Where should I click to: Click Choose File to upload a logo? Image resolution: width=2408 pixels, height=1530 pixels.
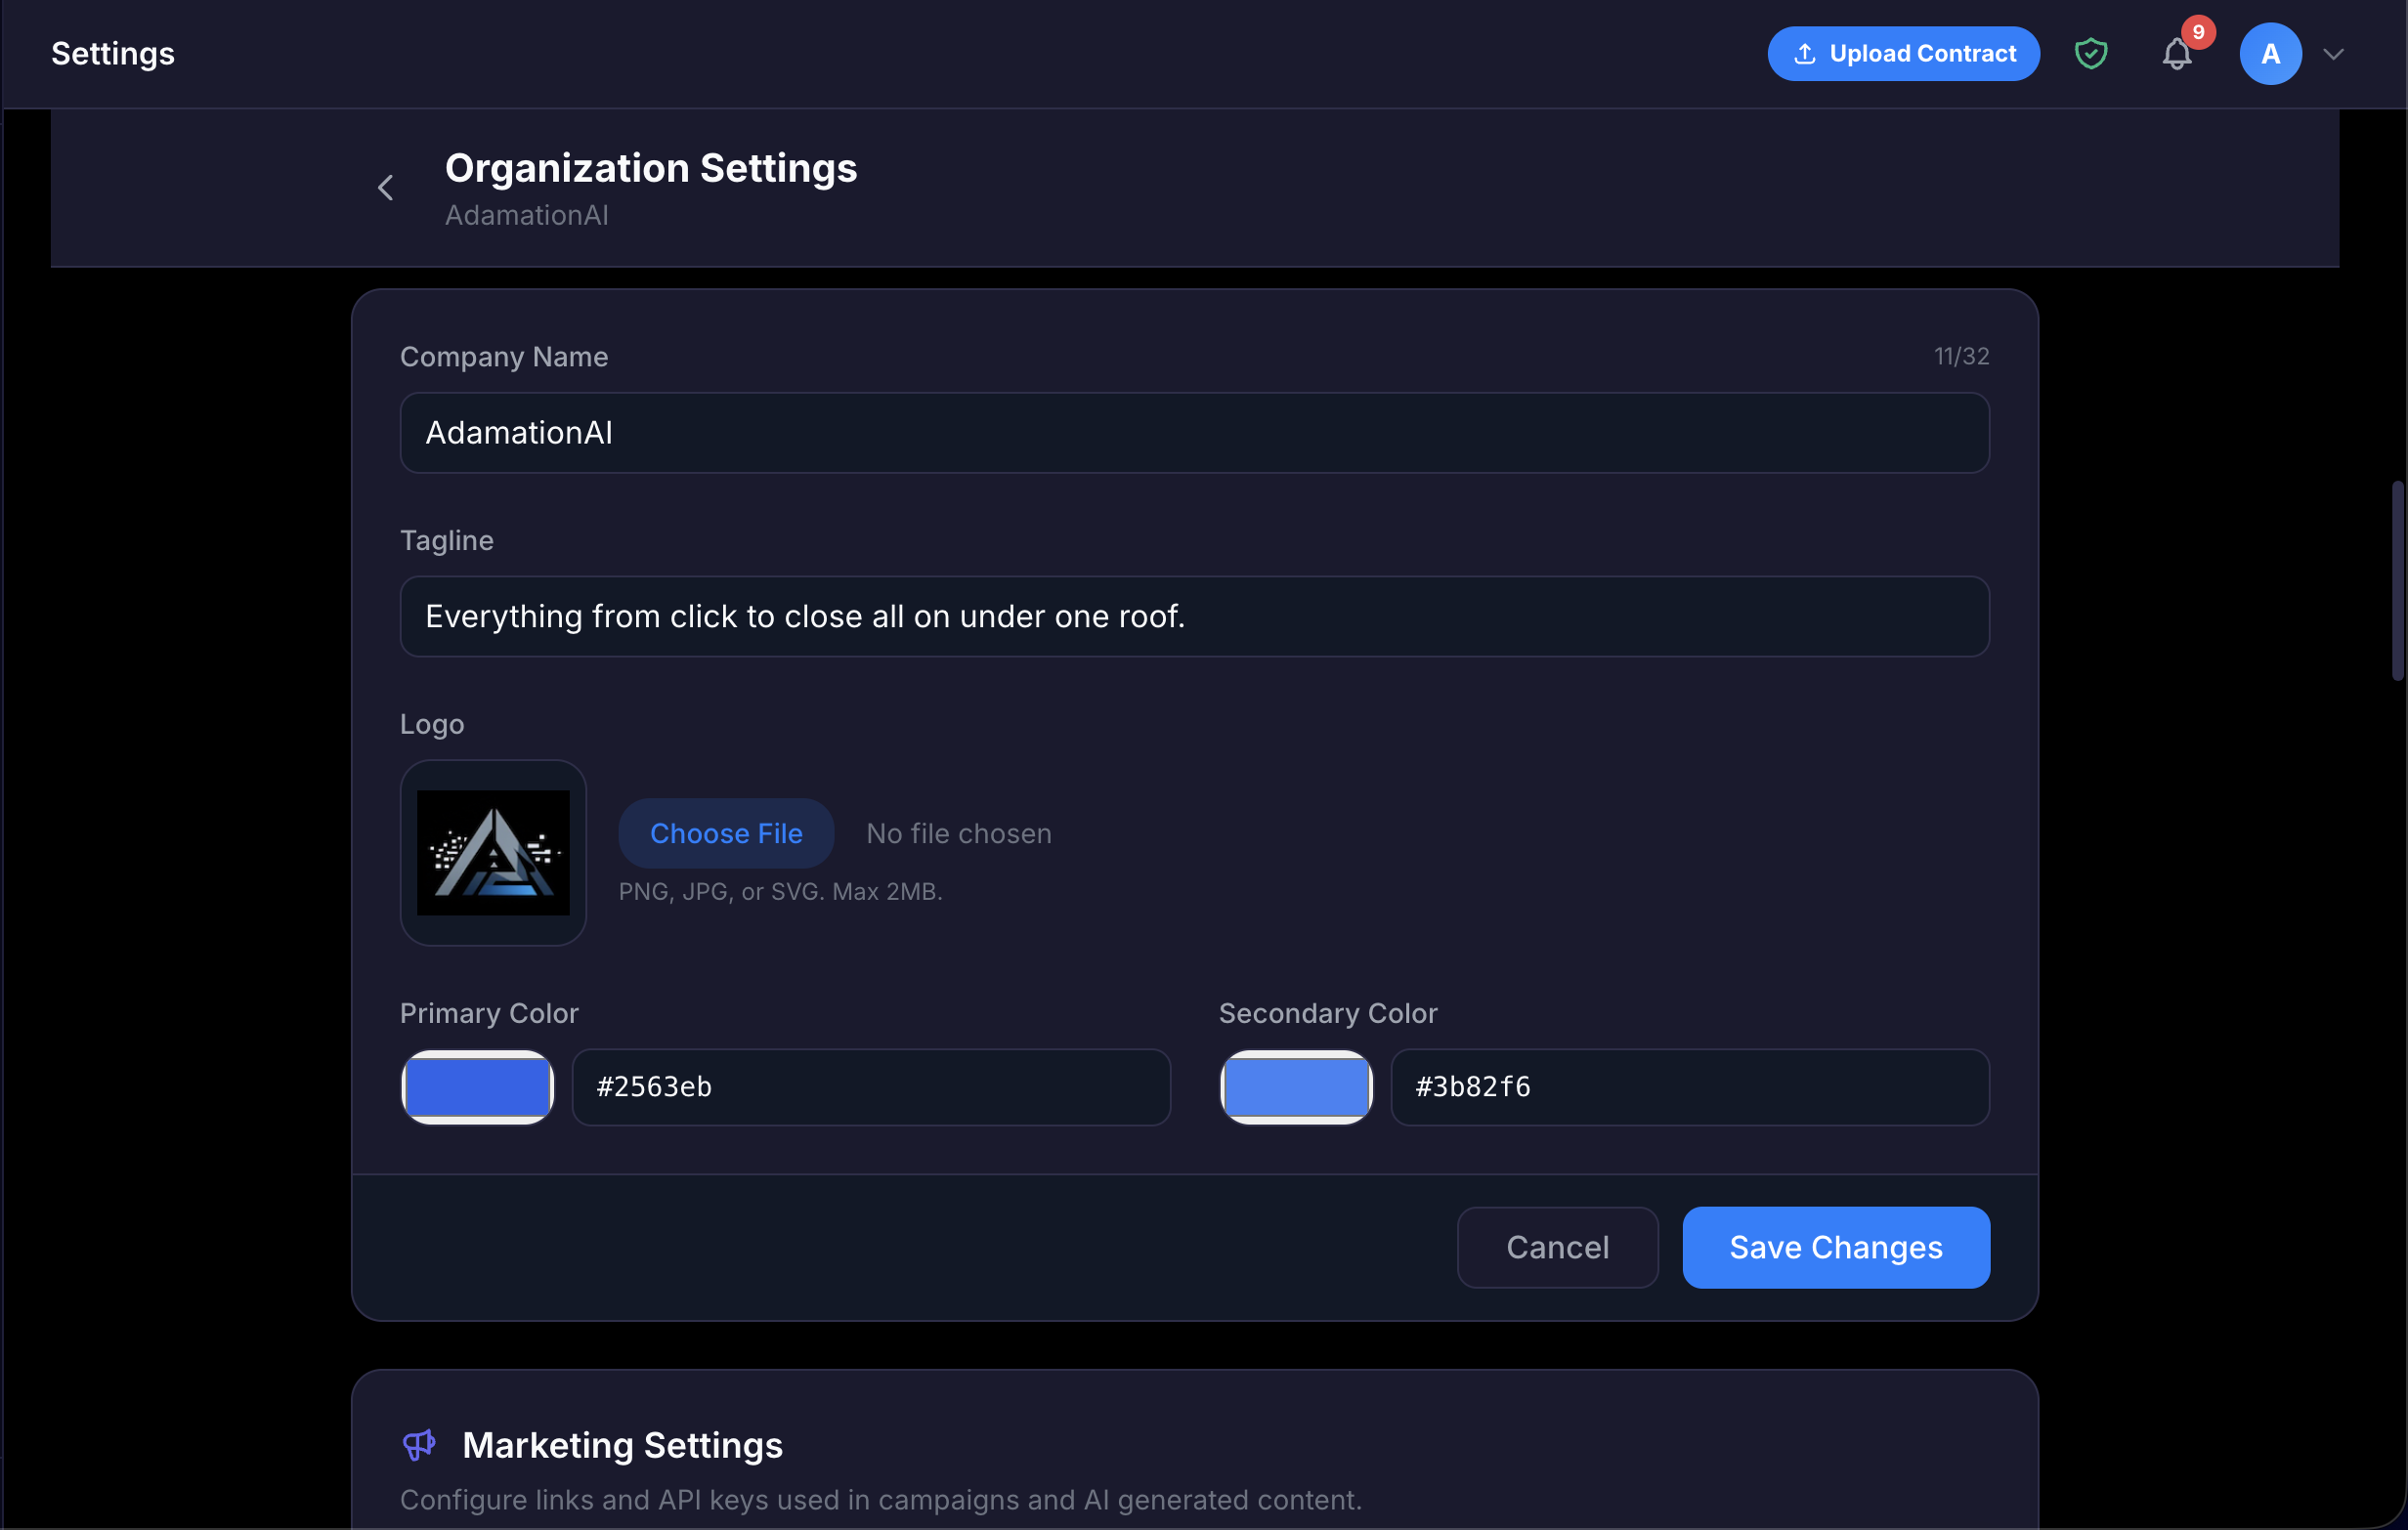(x=726, y=833)
